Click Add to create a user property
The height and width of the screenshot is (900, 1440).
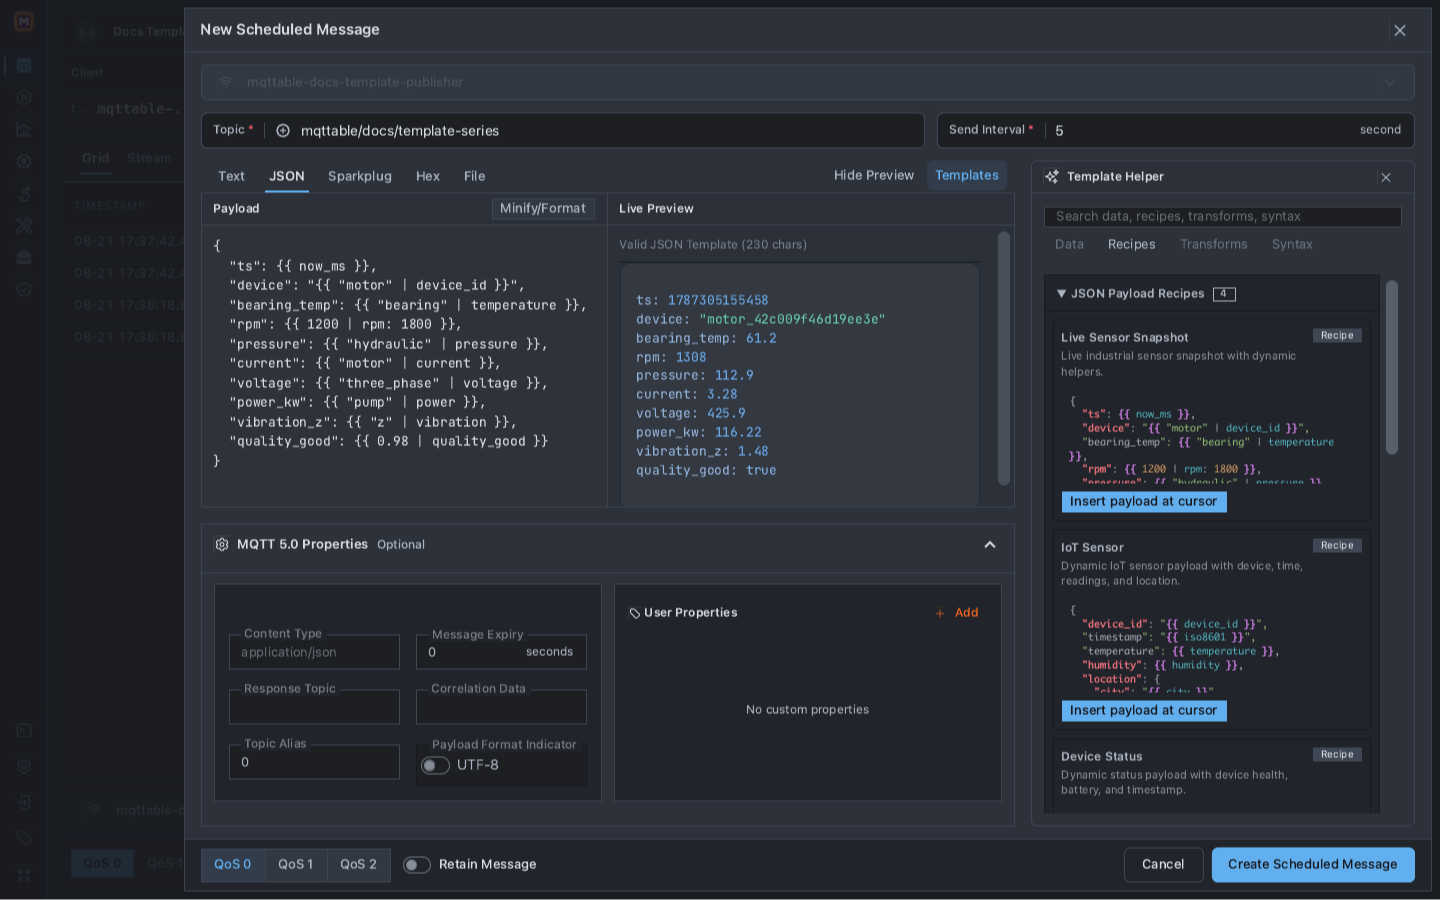(x=957, y=613)
